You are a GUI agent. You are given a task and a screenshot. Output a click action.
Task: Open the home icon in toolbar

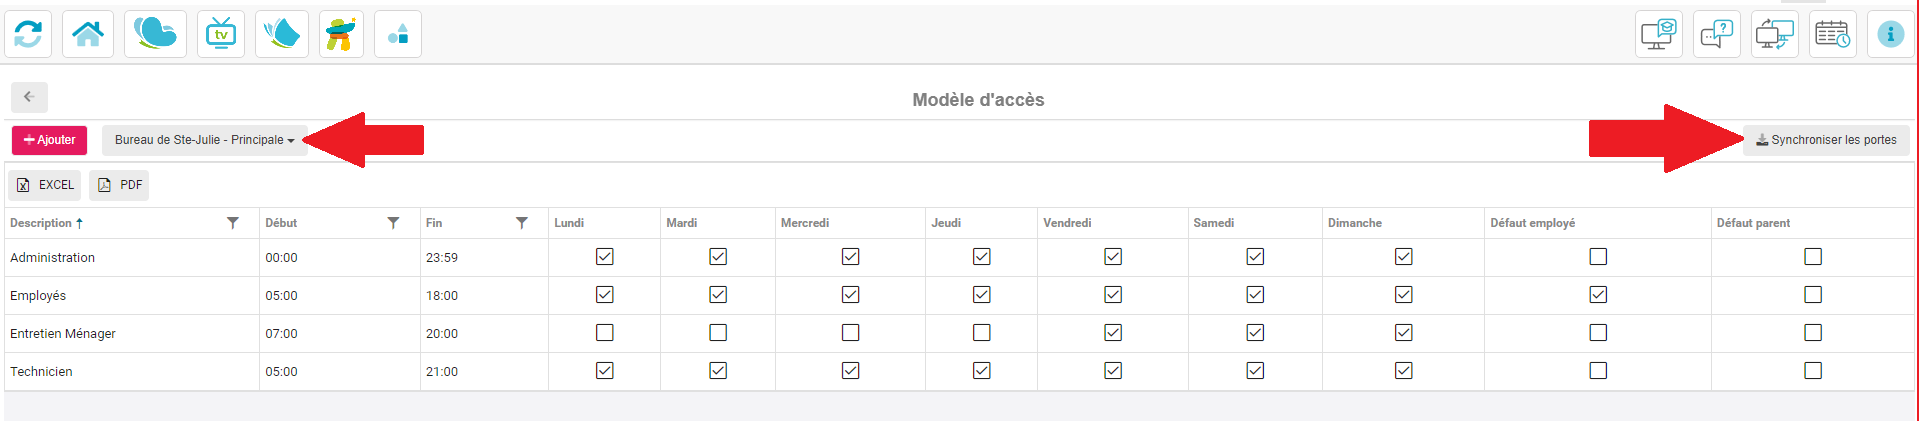(x=88, y=34)
